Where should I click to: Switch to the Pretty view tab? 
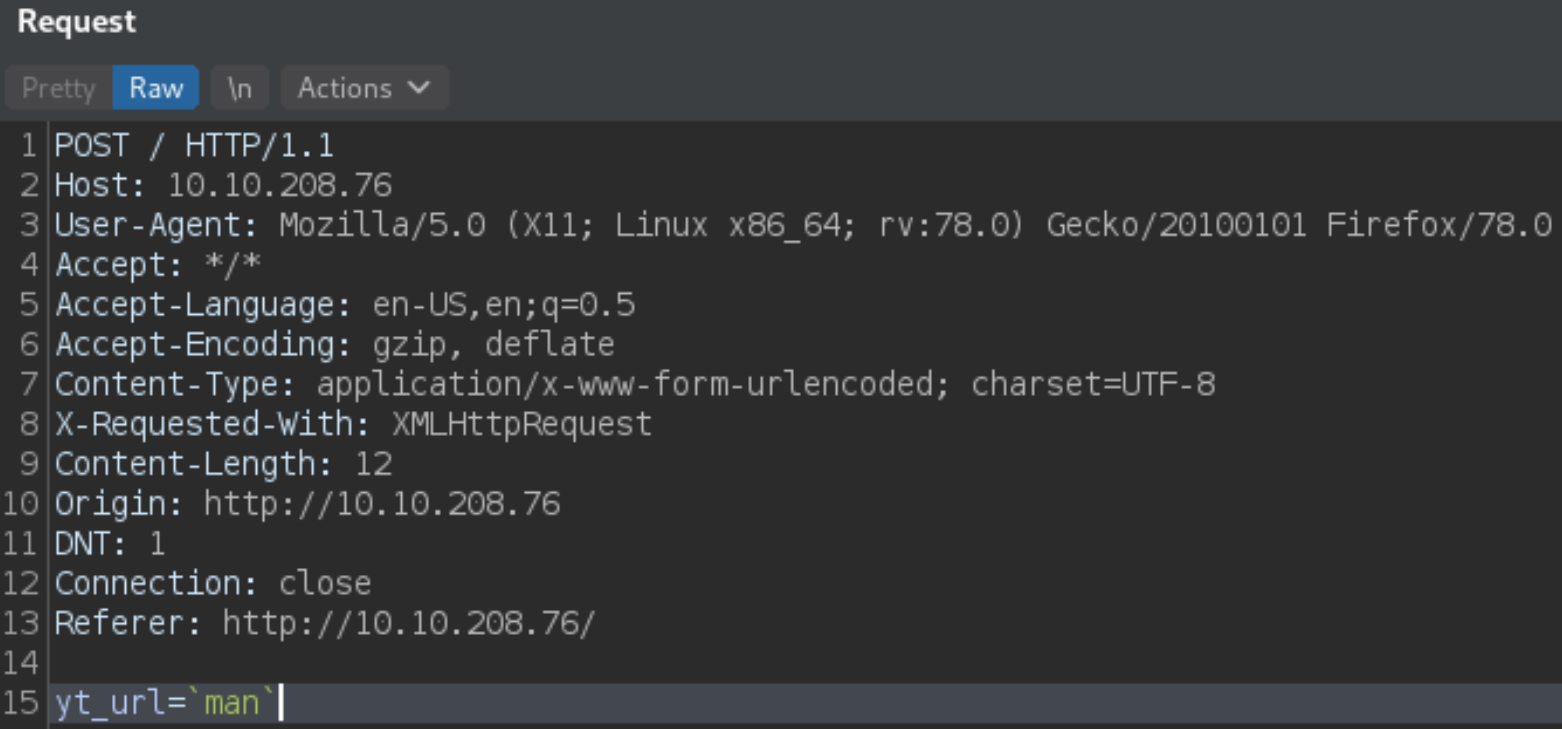(x=58, y=88)
